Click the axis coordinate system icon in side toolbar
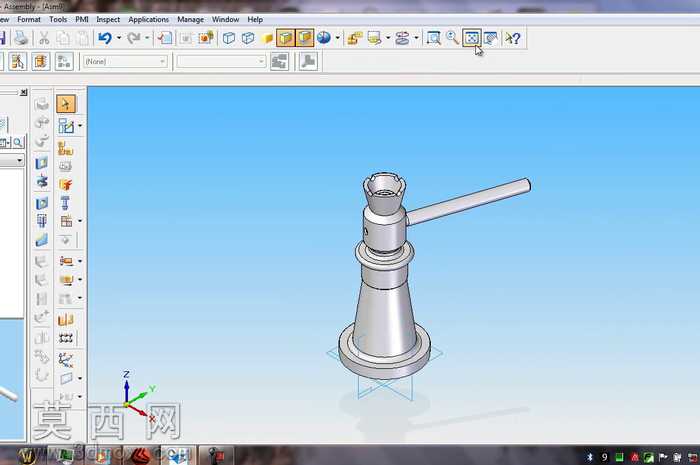Screen dimensions: 700x465 [66, 360]
